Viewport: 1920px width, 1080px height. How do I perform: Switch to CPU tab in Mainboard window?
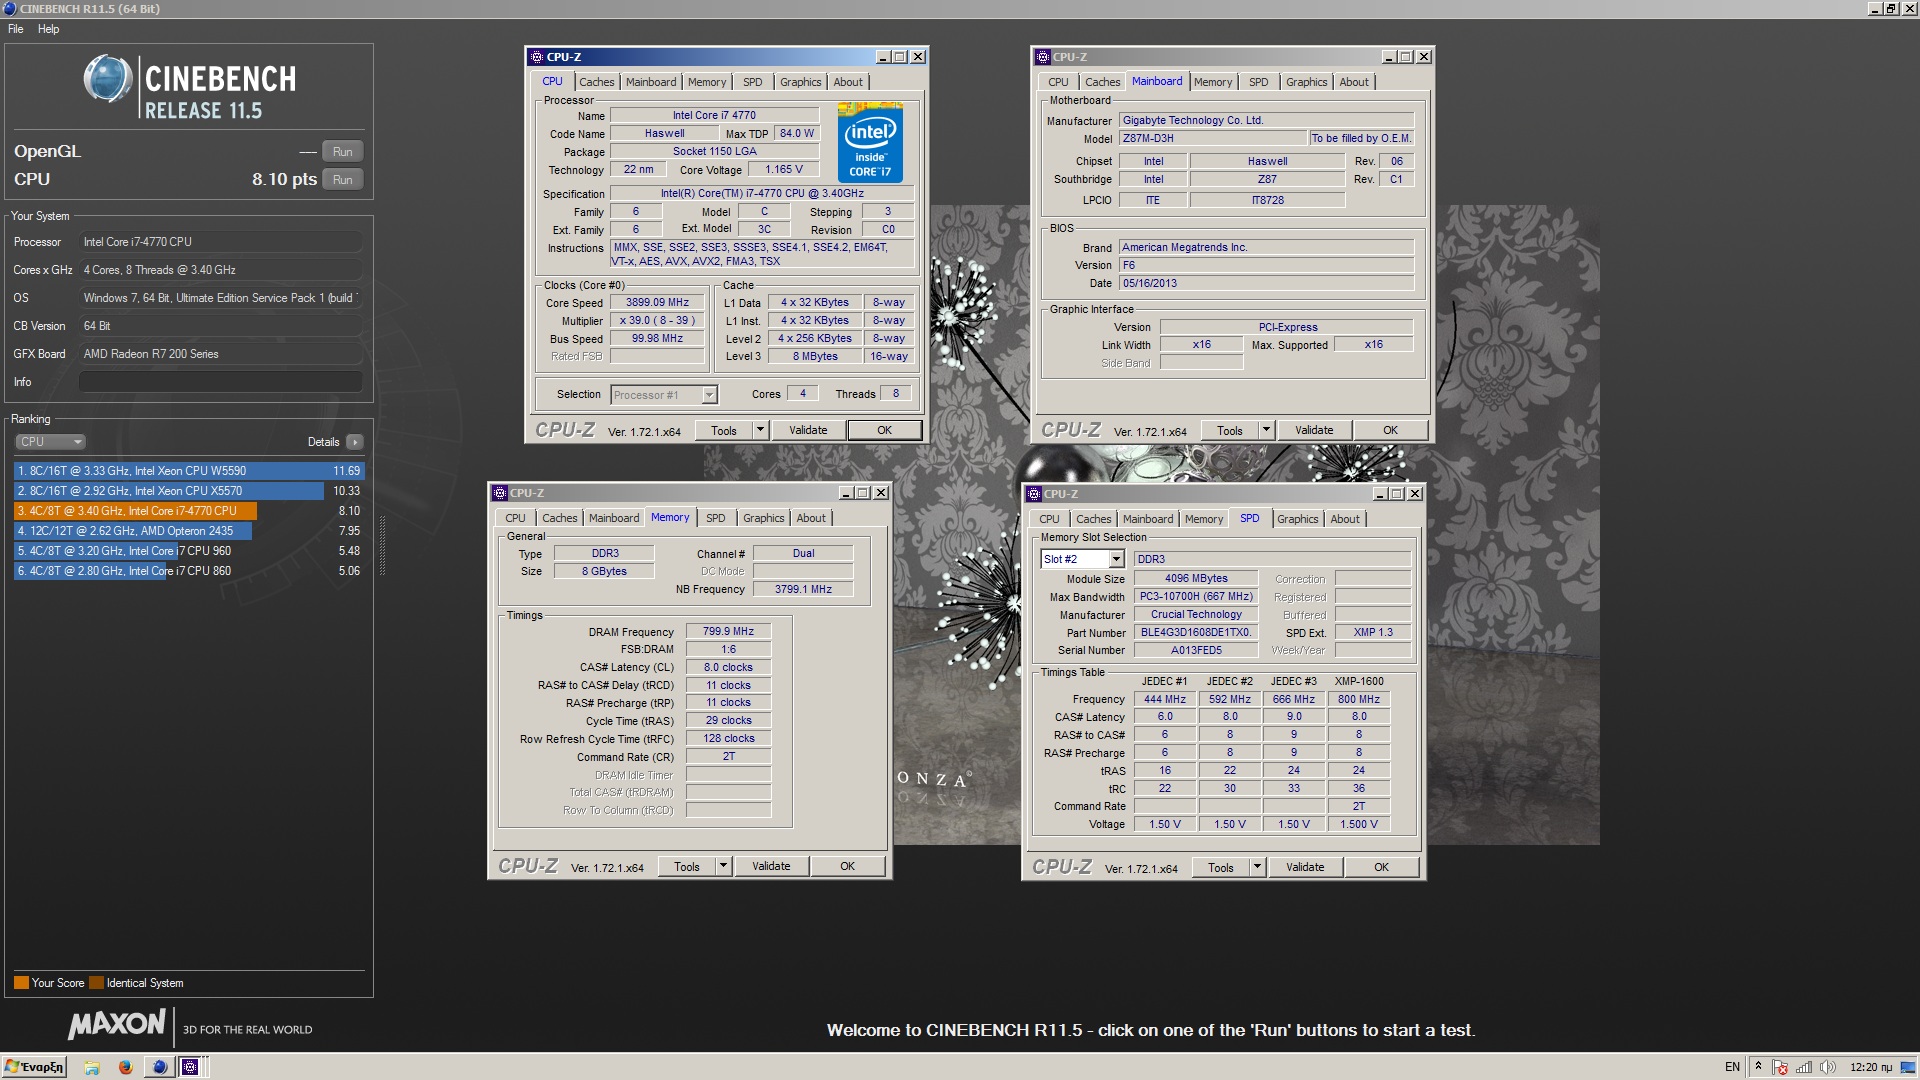coord(1058,82)
